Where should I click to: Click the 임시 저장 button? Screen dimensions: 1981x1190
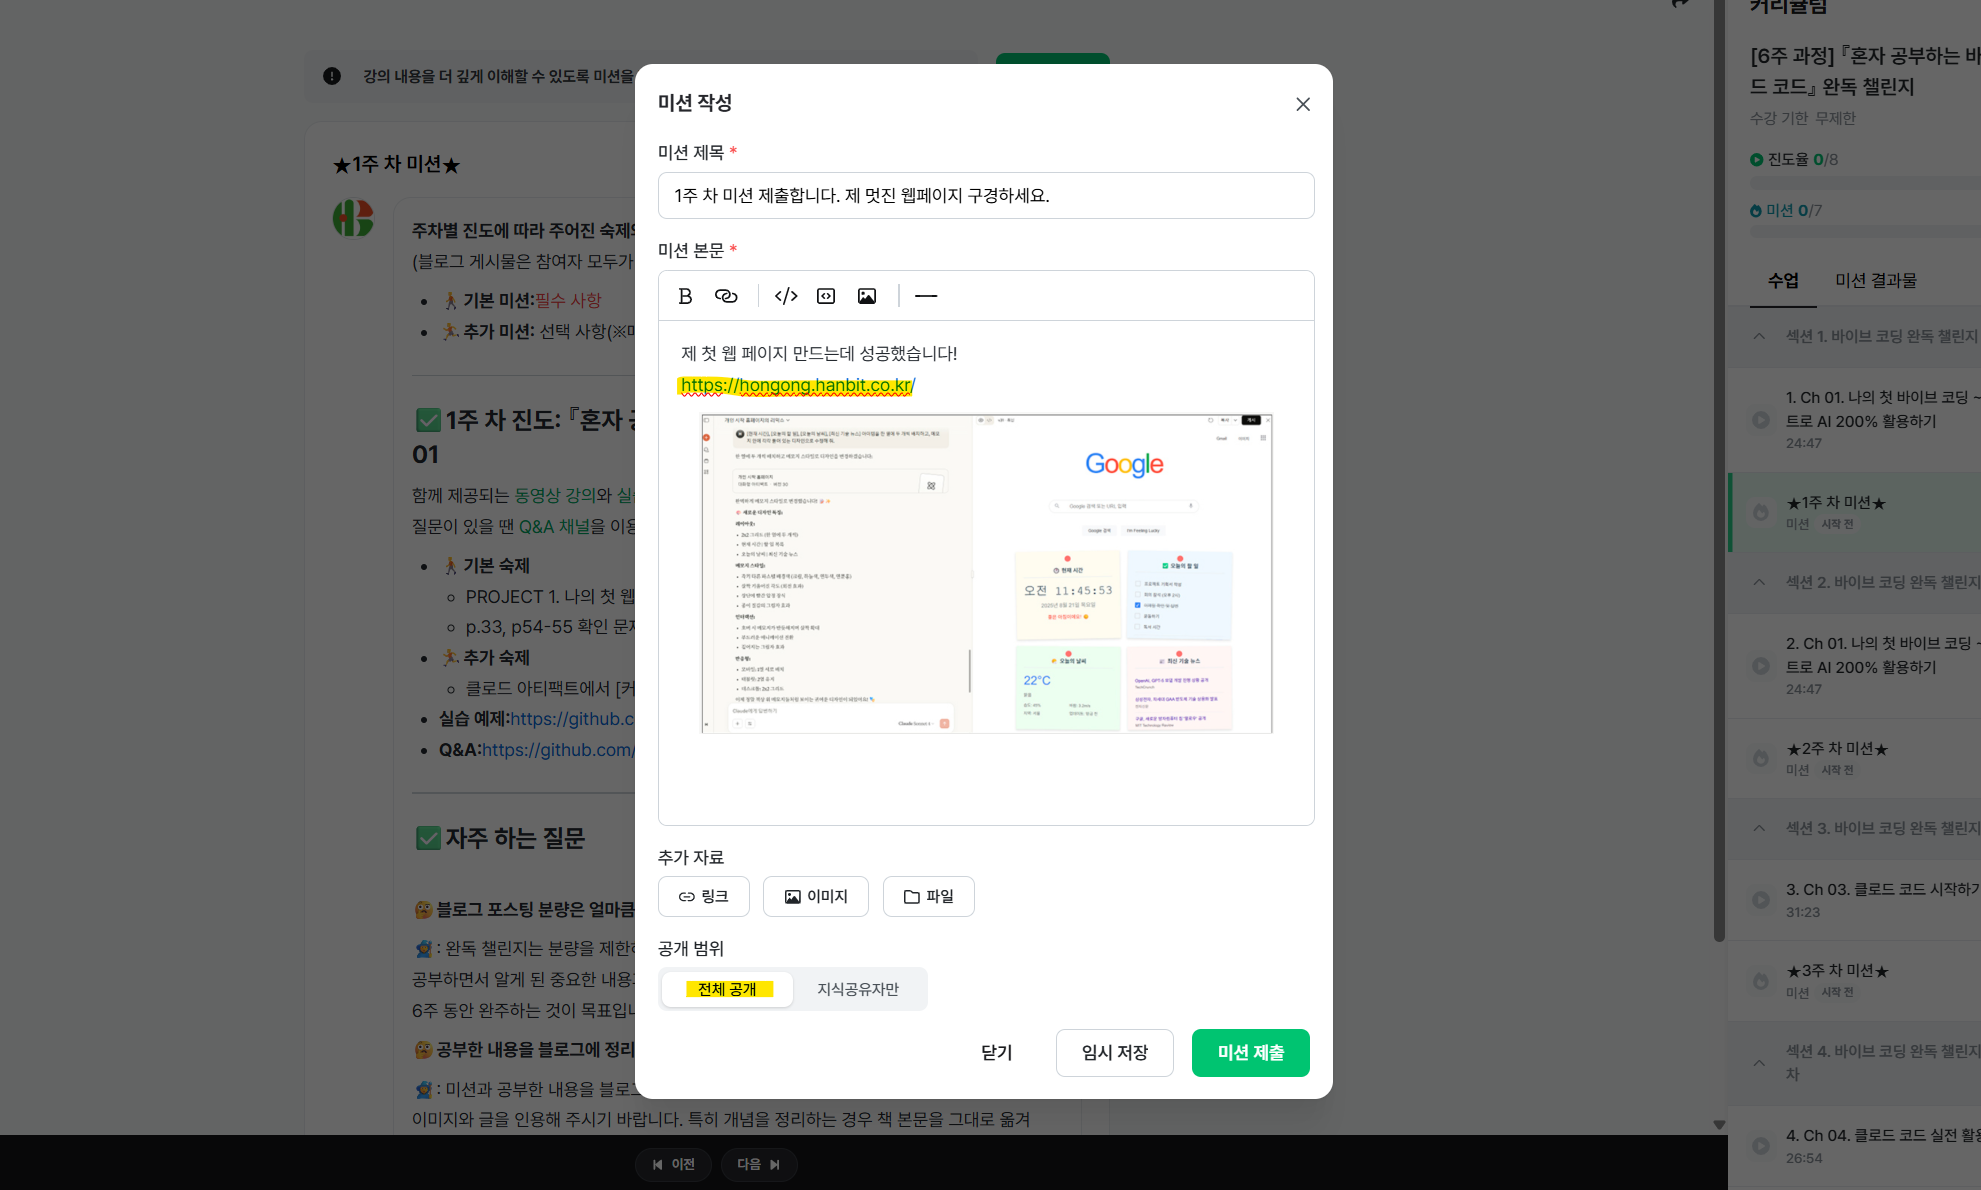(x=1114, y=1053)
